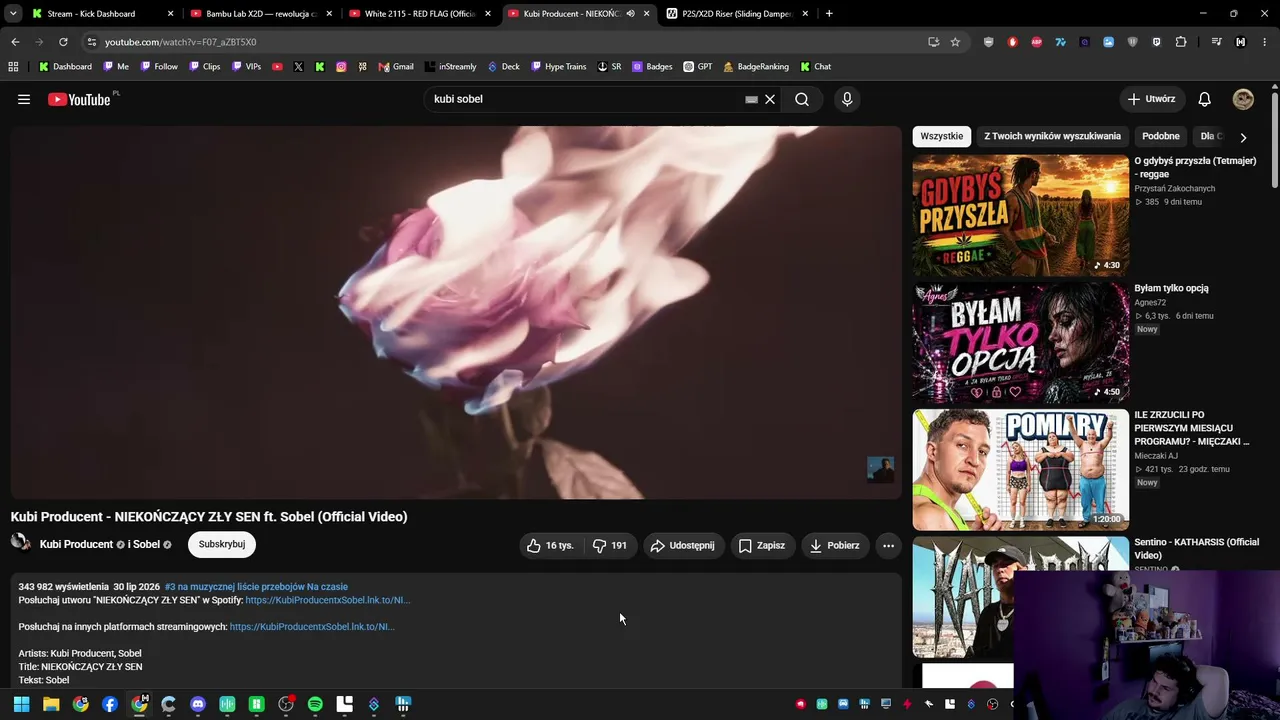Mute the Kubi Producent tab audio

[630, 14]
